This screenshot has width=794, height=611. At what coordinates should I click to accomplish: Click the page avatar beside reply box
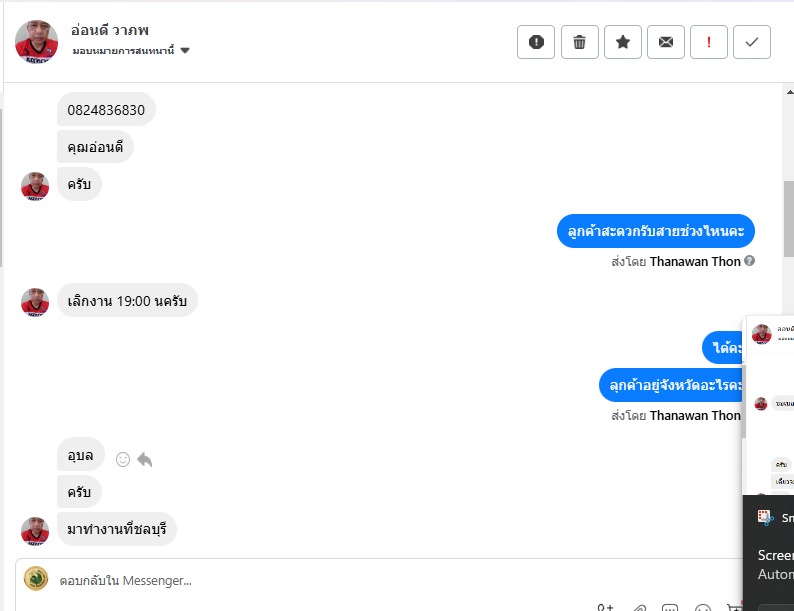[36, 579]
